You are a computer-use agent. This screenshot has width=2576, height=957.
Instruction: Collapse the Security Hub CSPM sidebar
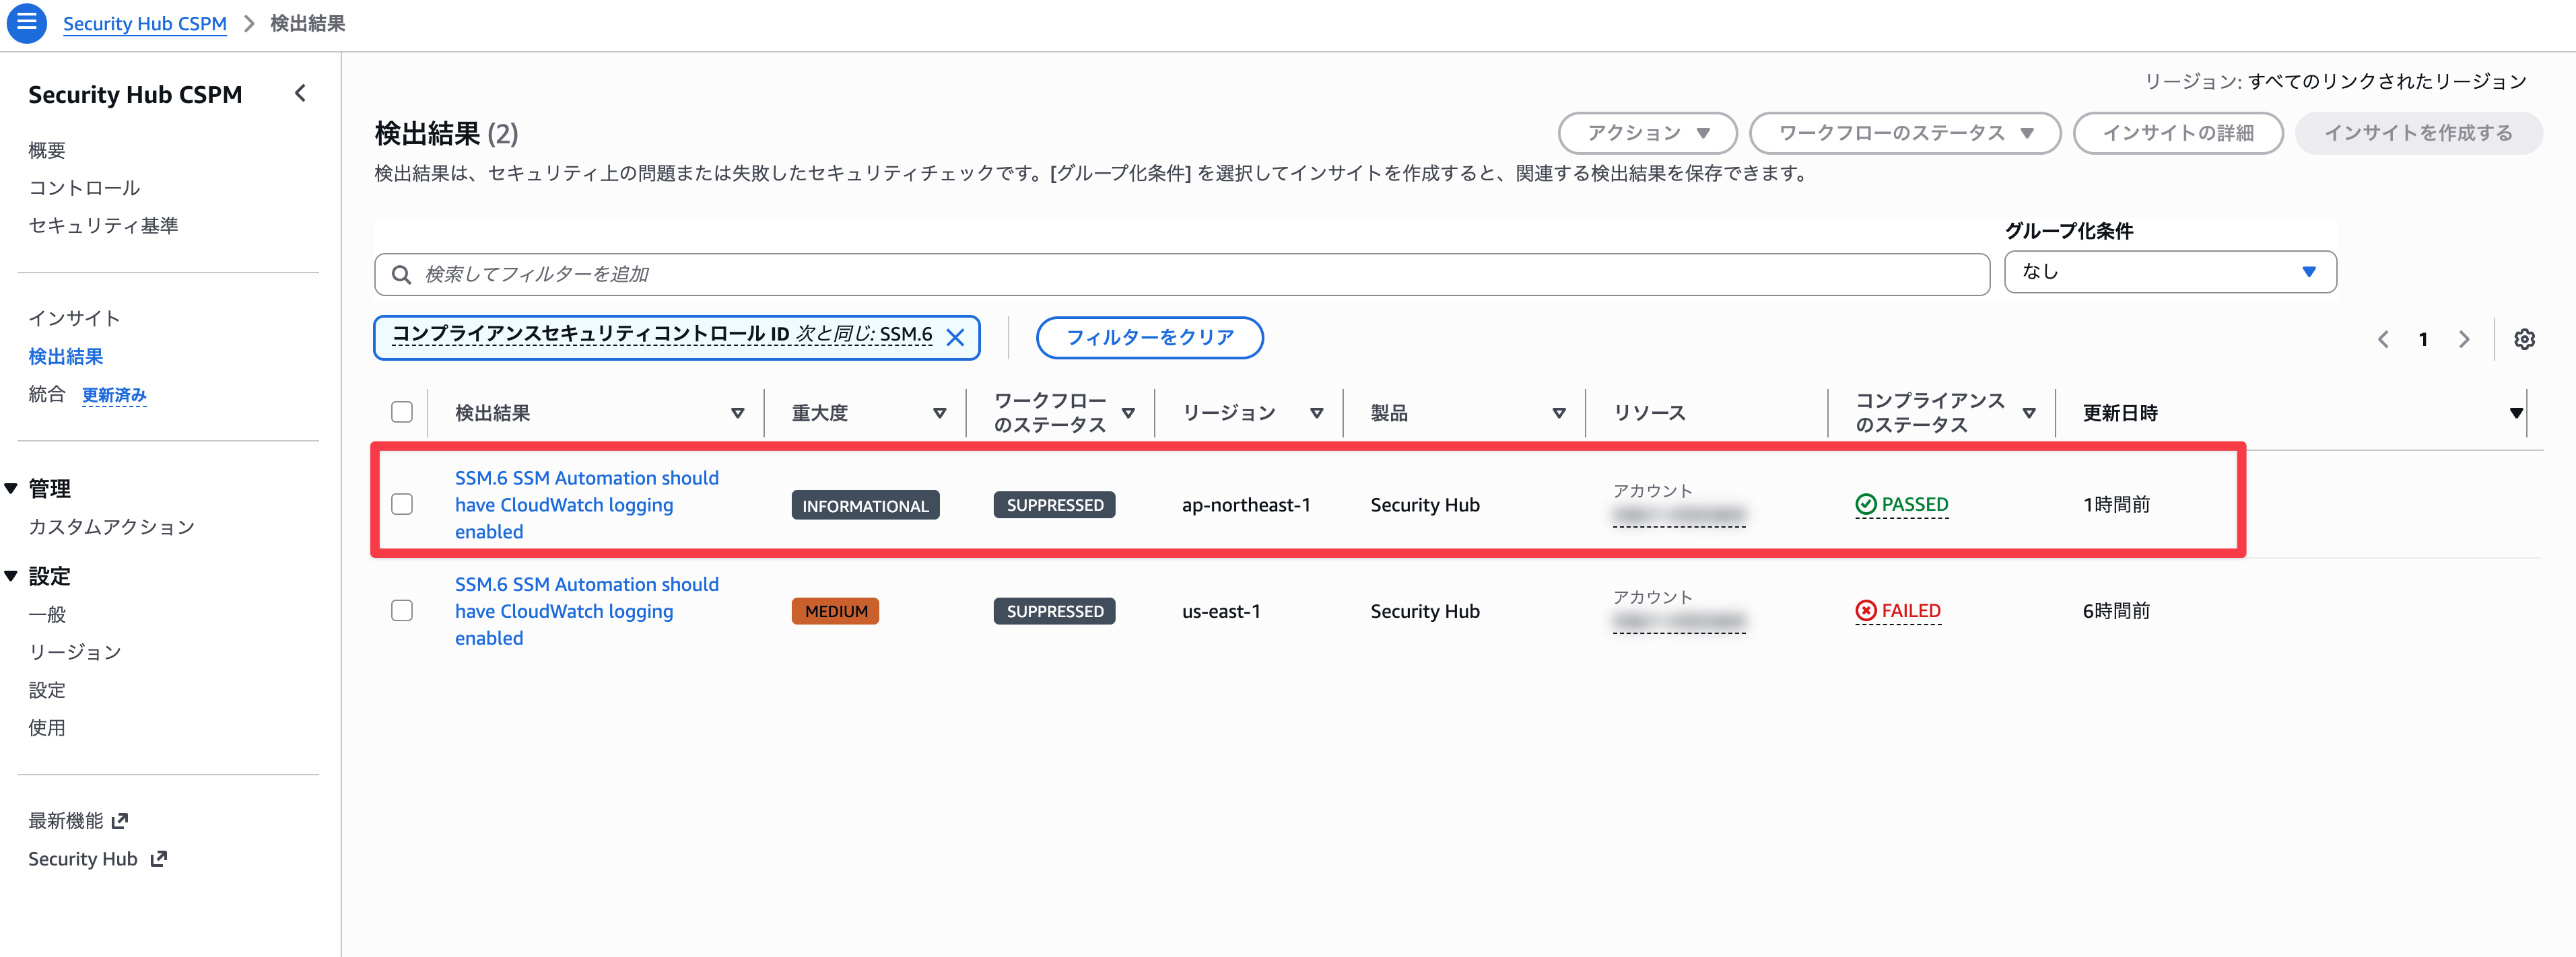[x=300, y=94]
